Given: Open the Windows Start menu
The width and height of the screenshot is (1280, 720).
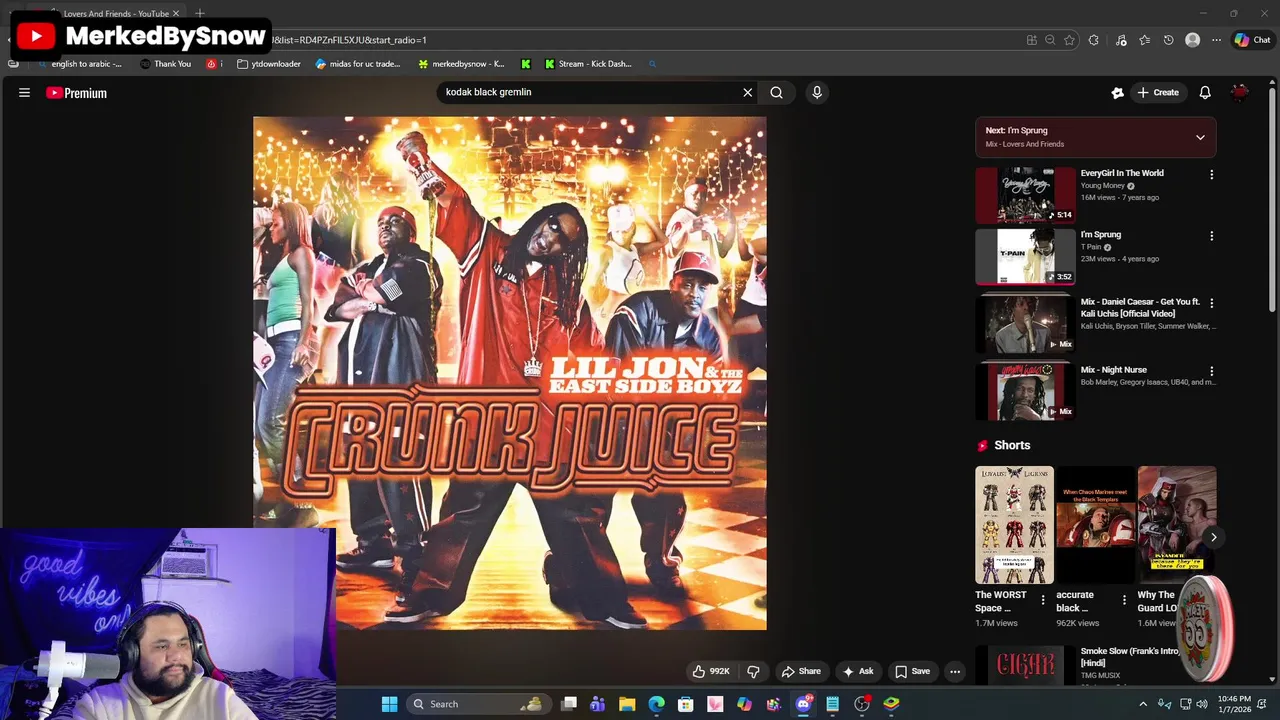Looking at the screenshot, I should [389, 704].
